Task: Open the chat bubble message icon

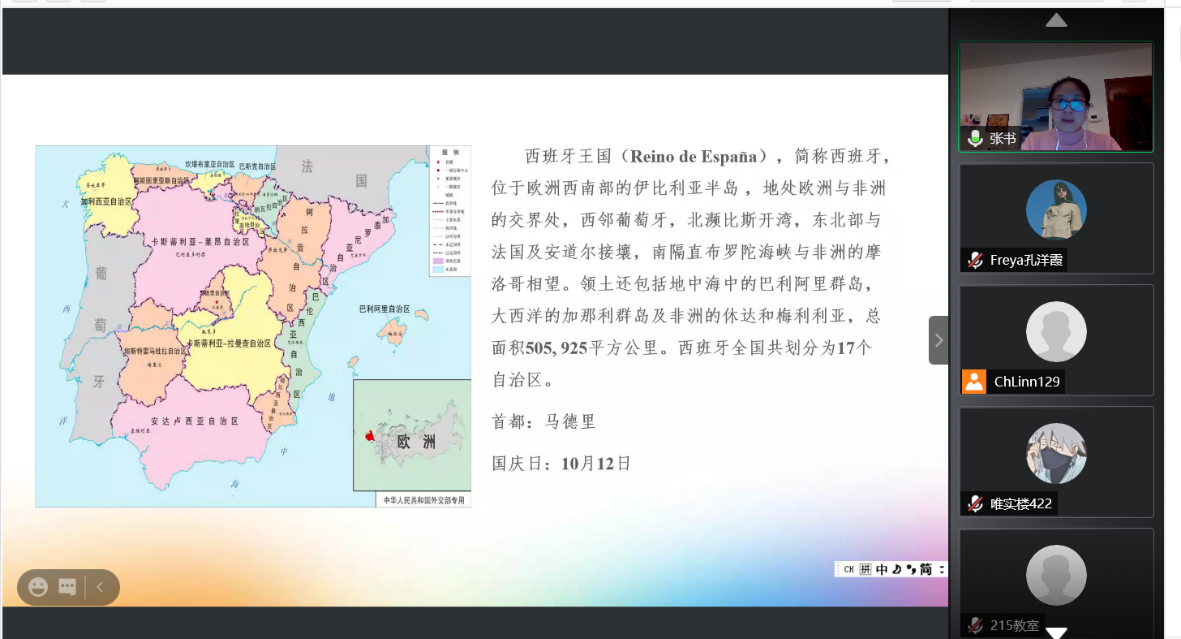Action: pos(68,587)
